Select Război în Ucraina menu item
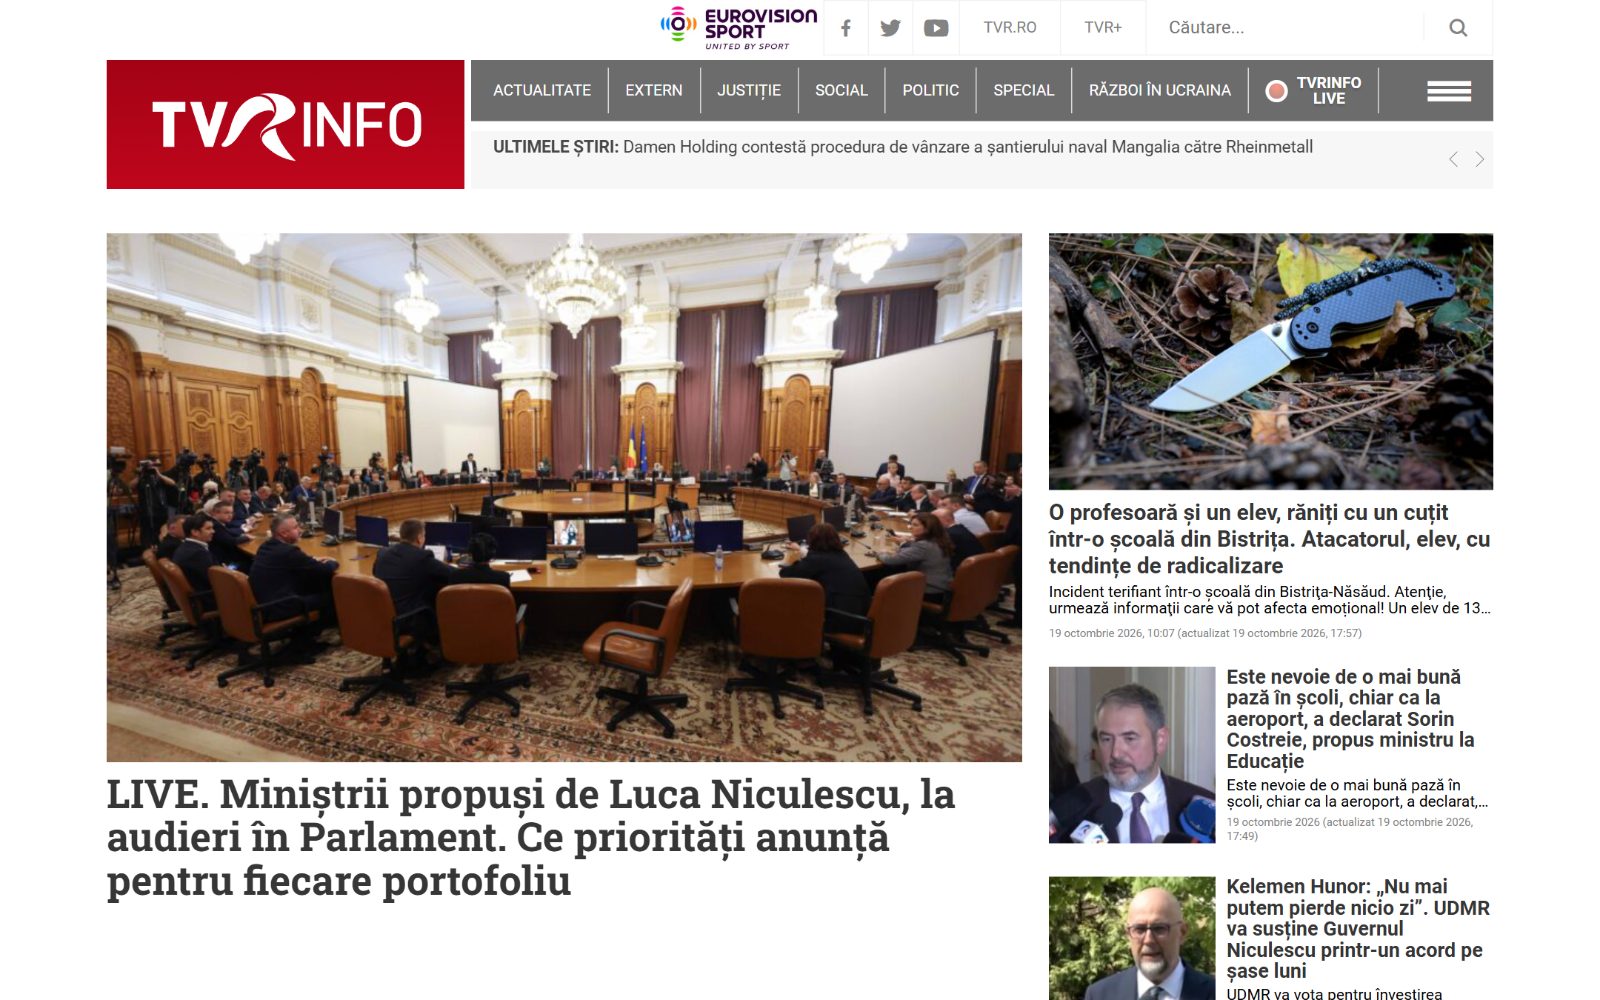The height and width of the screenshot is (1000, 1600). (x=1160, y=90)
